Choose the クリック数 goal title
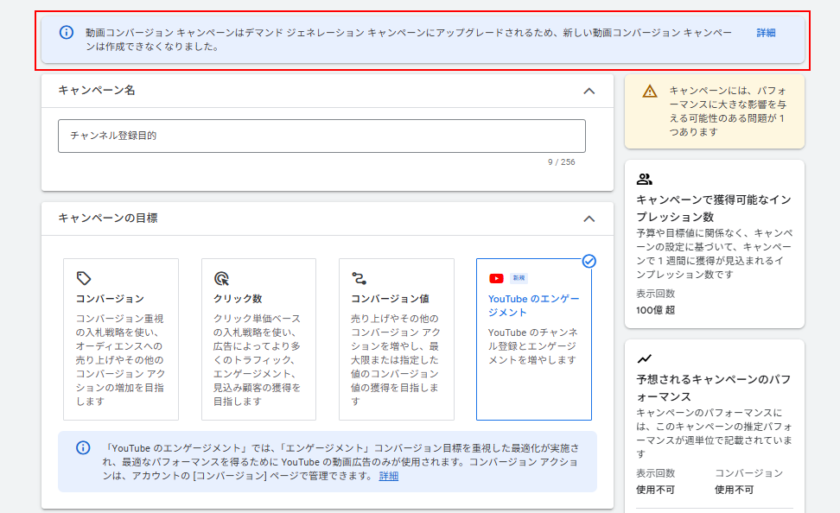Image resolution: width=840 pixels, height=513 pixels. [x=238, y=299]
